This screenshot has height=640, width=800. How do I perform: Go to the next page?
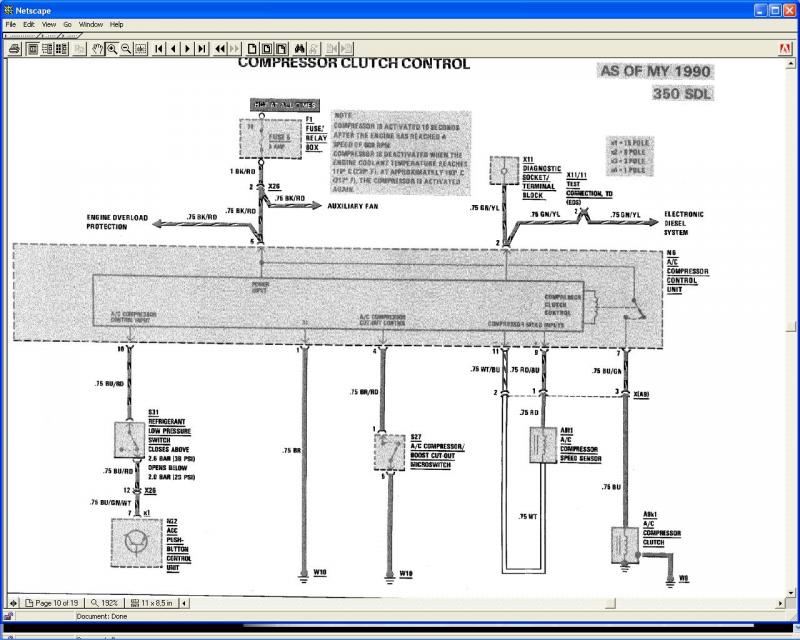pos(187,49)
